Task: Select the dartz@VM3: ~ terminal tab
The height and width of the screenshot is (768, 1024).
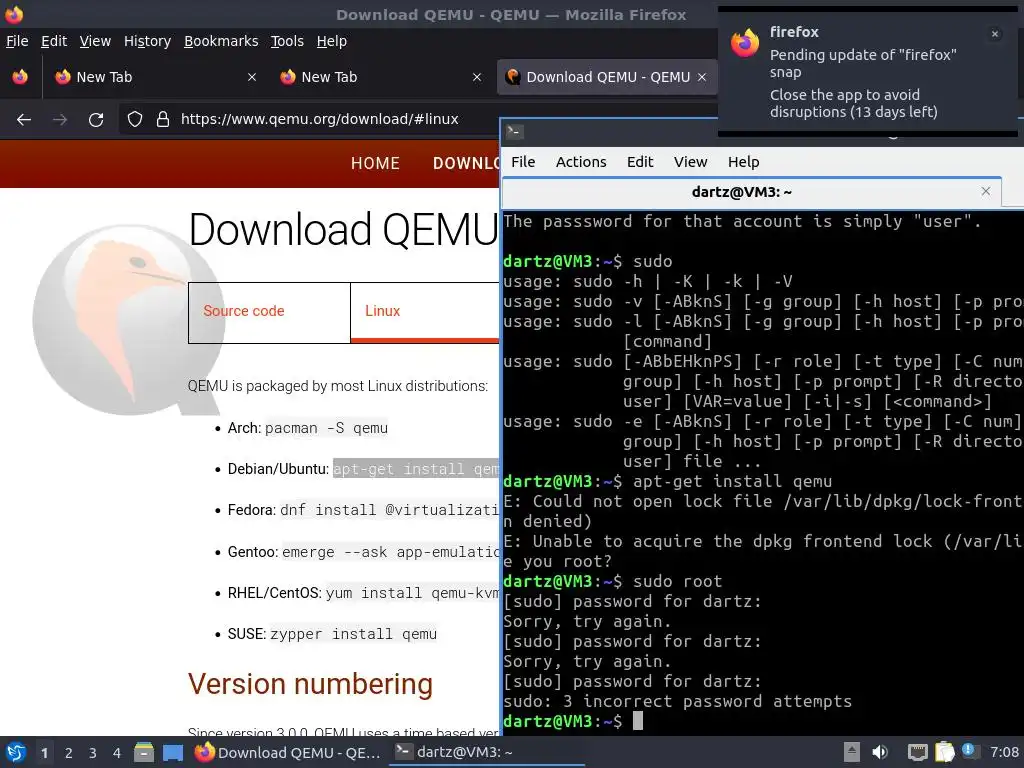Action: (x=751, y=192)
